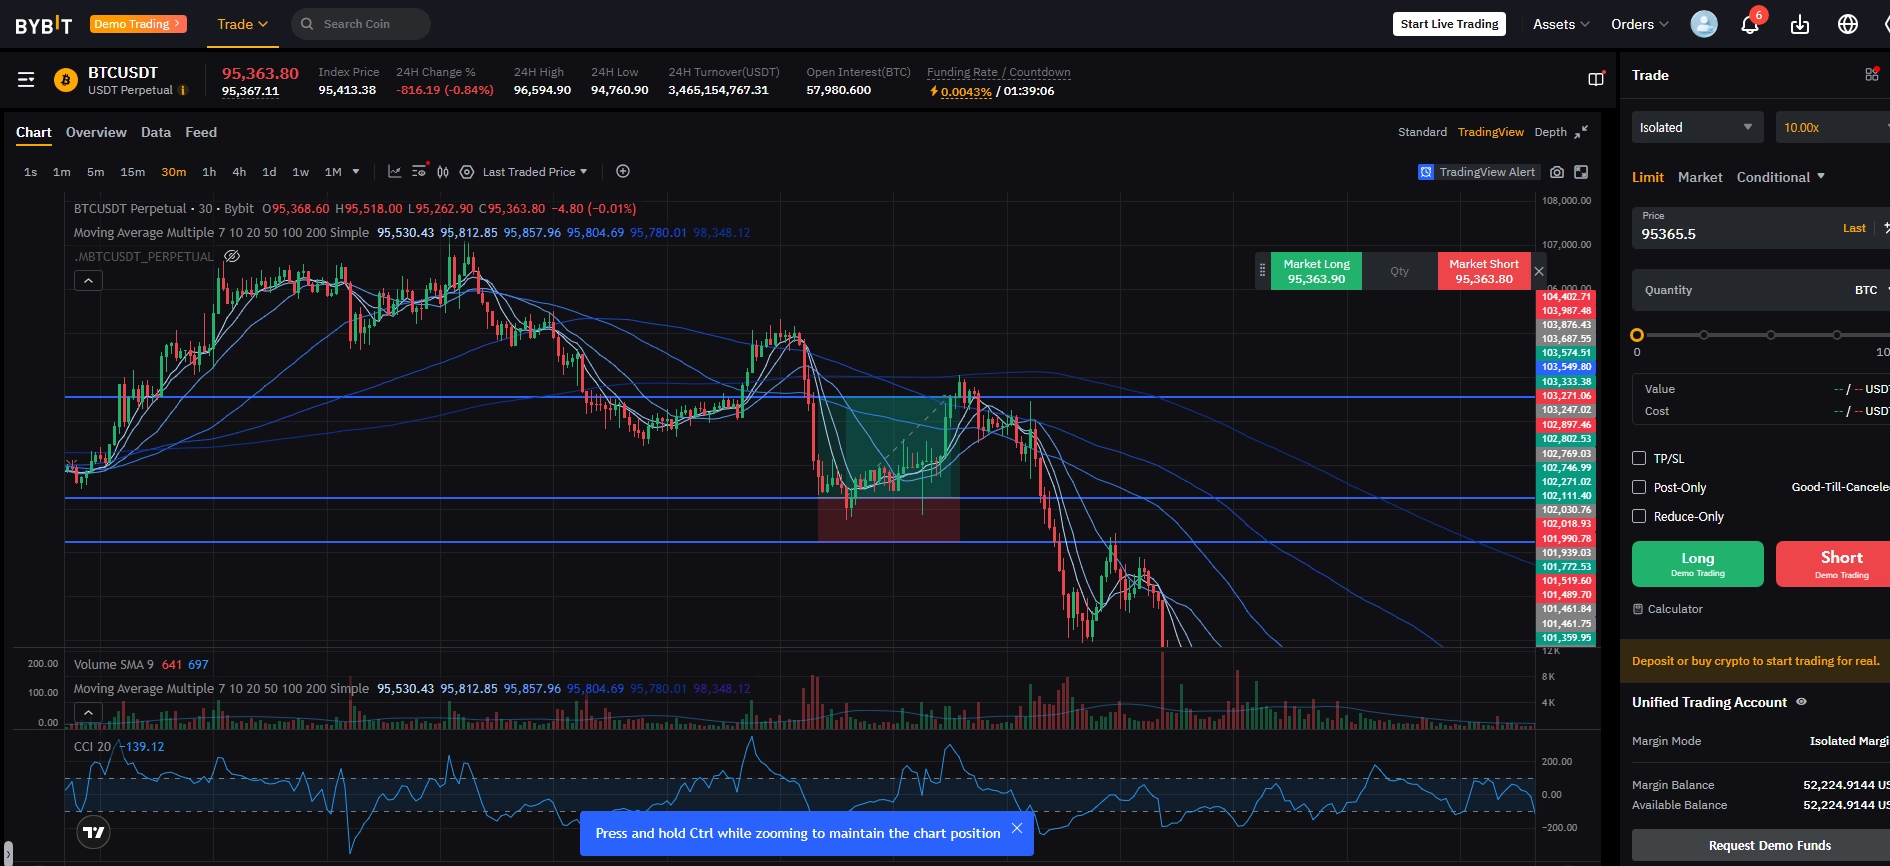
Task: Click the funding rate lightning icon
Action: pyautogui.click(x=934, y=91)
